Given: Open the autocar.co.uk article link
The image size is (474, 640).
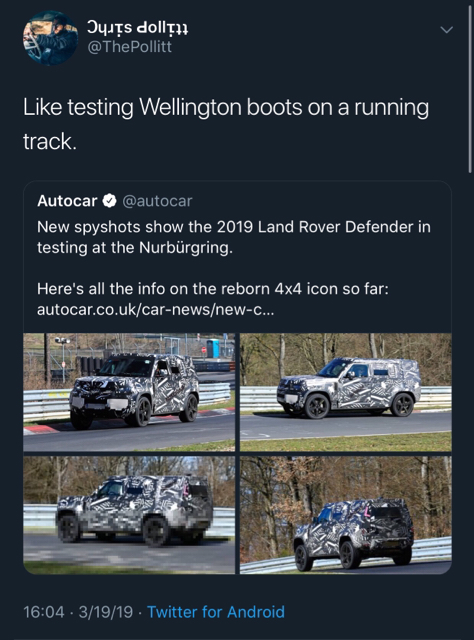Looking at the screenshot, I should 156,310.
